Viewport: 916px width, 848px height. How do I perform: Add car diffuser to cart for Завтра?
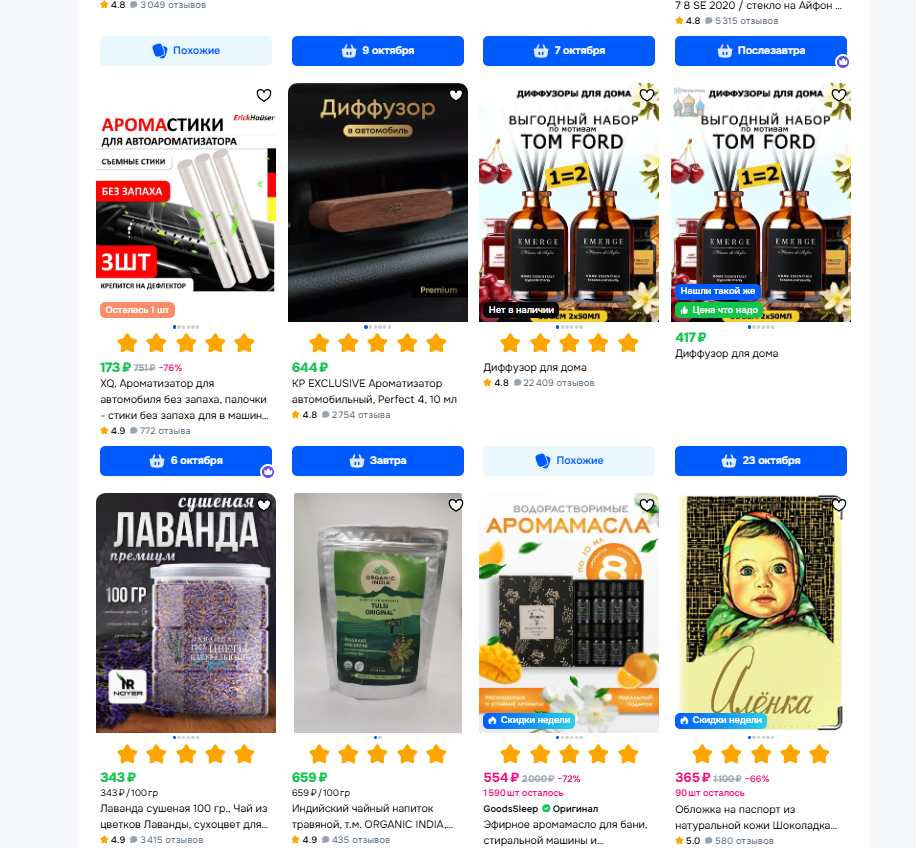[x=377, y=461]
